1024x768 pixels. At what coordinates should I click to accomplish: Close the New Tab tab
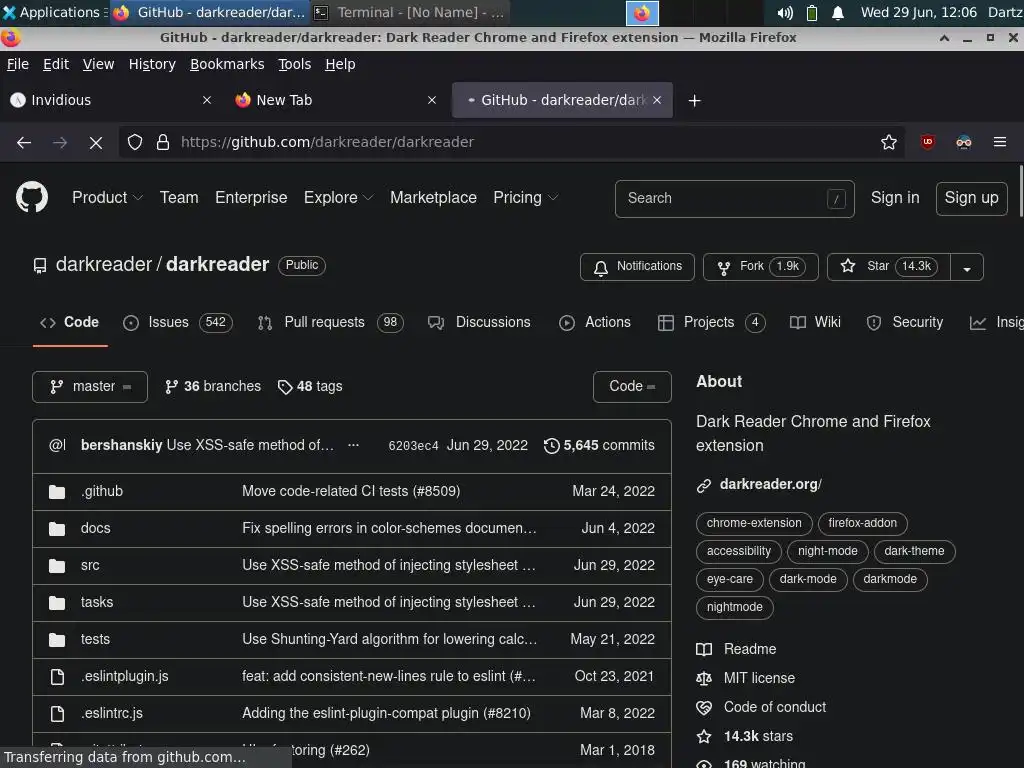pos(432,100)
